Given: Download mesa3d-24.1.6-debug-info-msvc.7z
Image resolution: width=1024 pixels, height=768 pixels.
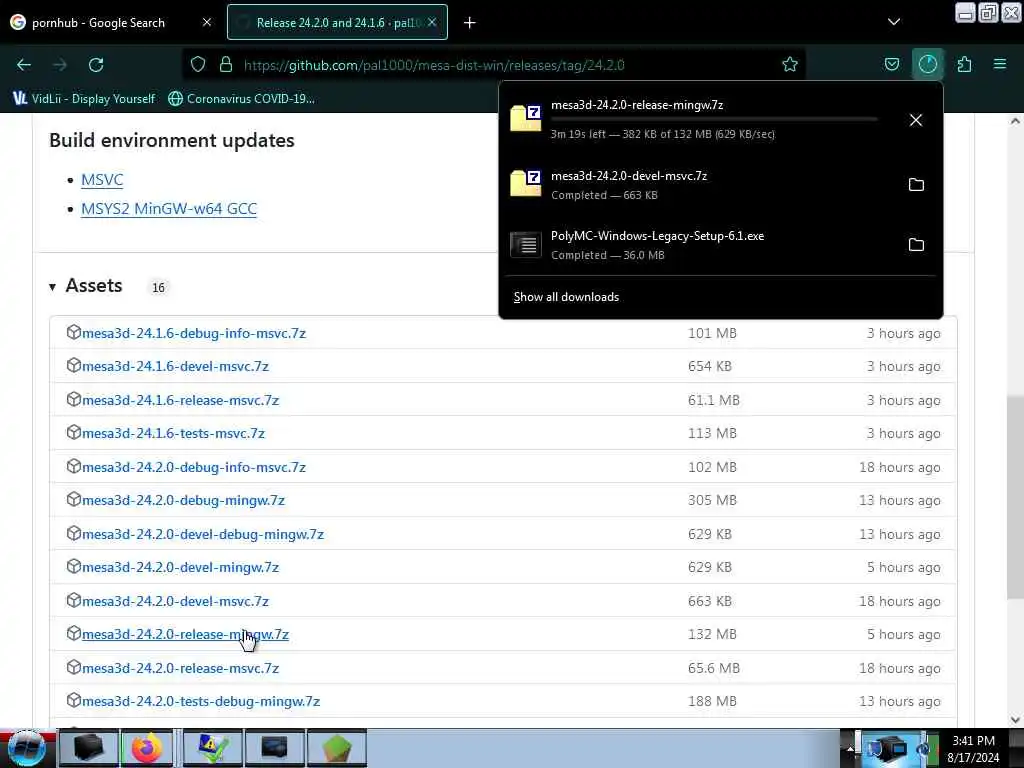Looking at the screenshot, I should tap(194, 333).
